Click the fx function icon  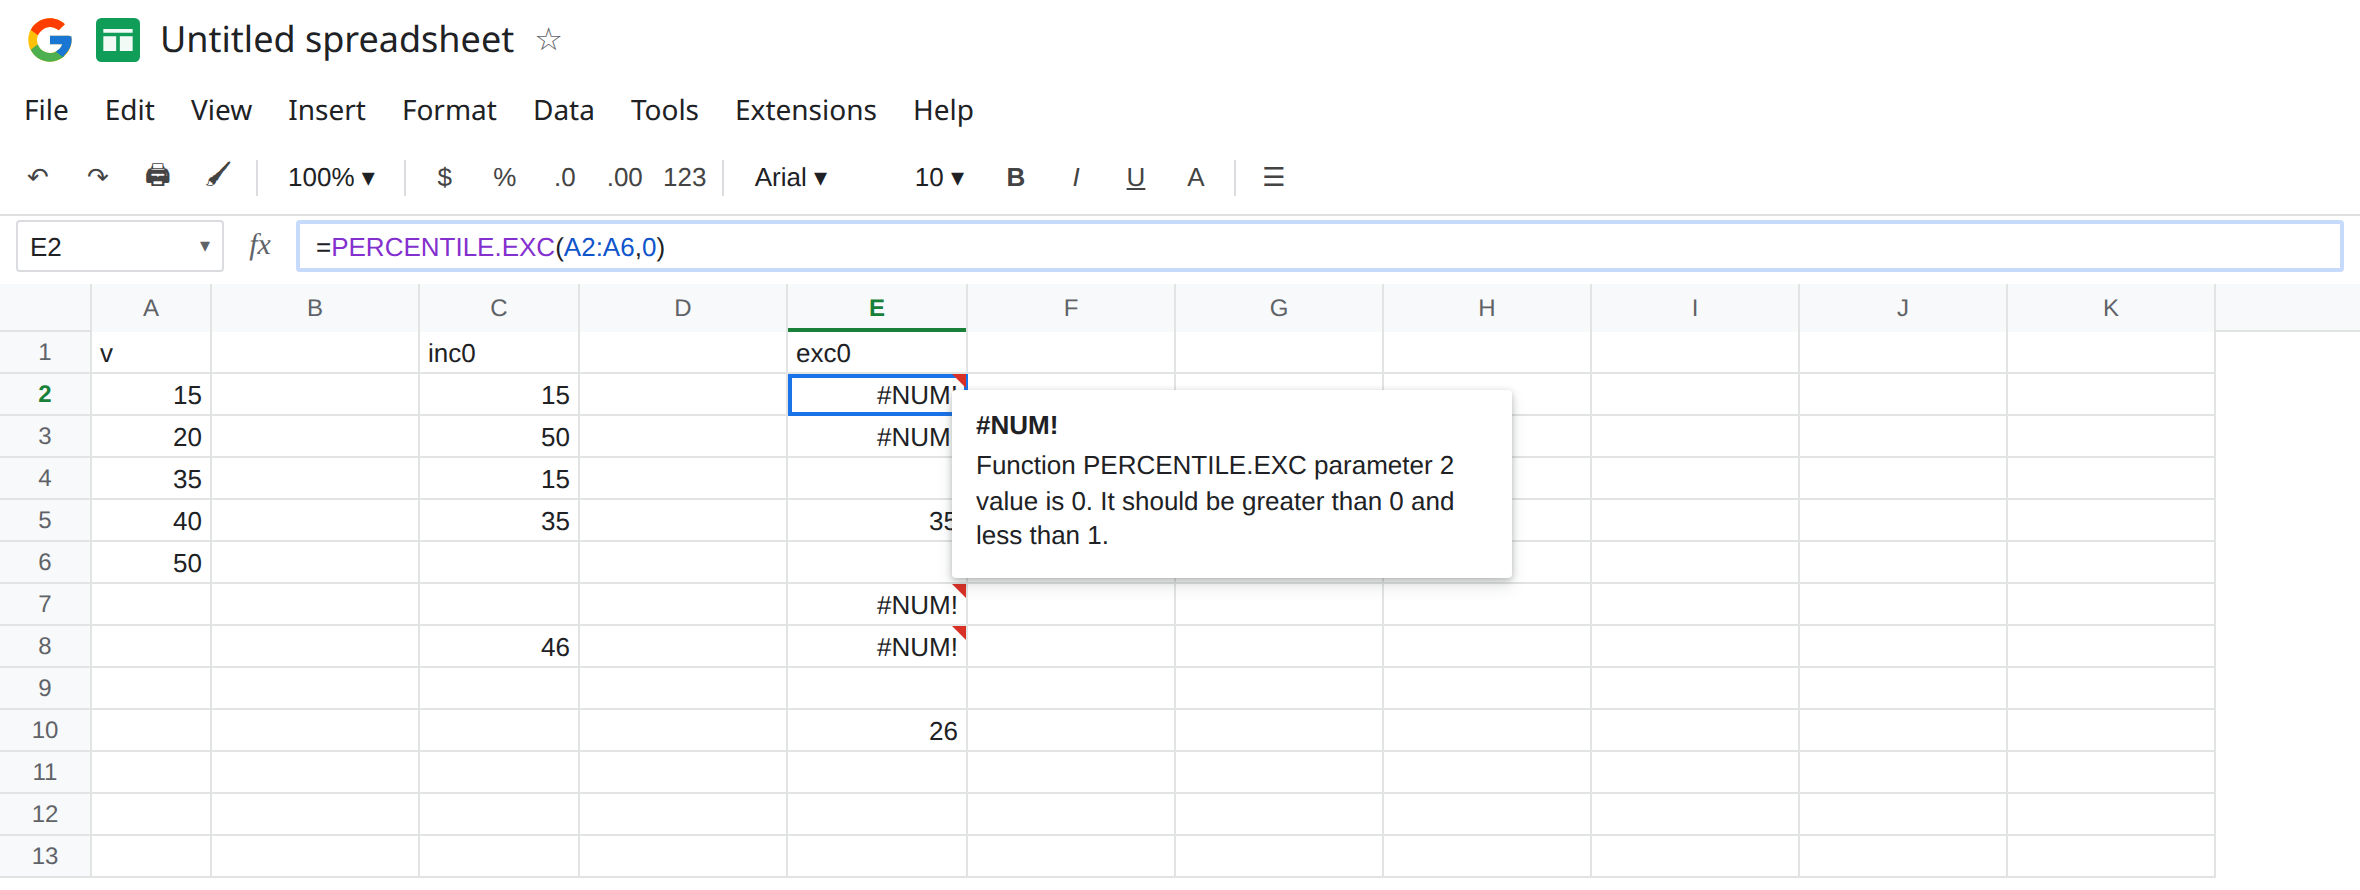[x=260, y=246]
